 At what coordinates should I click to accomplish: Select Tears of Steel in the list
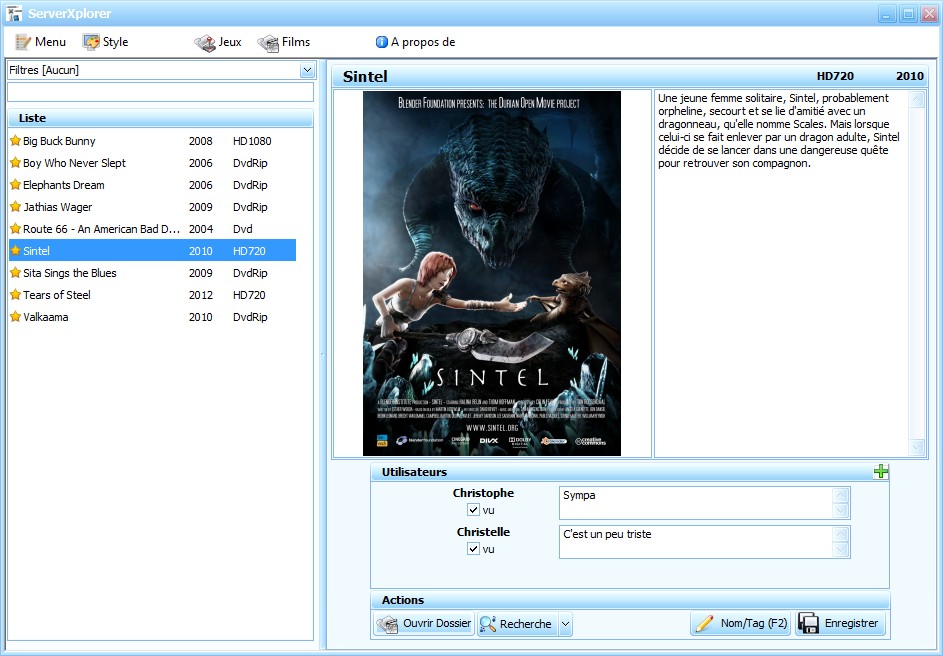(152, 295)
